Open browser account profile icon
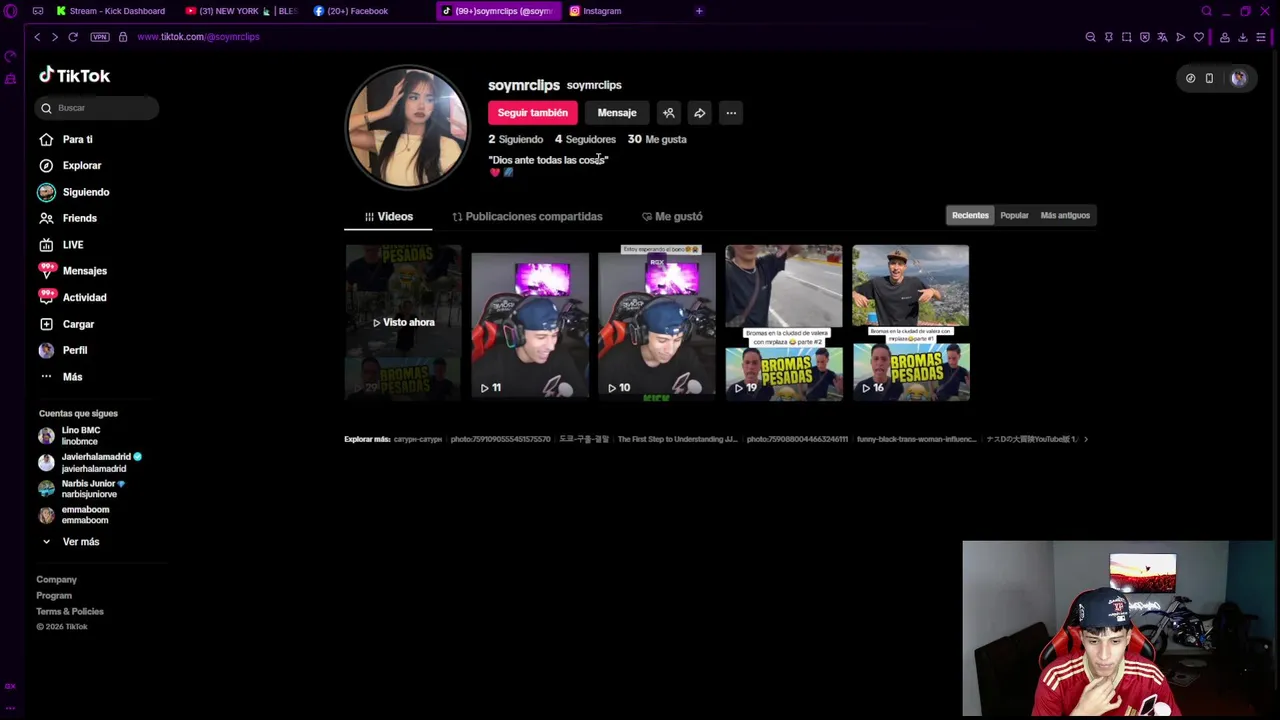 [x=1224, y=37]
